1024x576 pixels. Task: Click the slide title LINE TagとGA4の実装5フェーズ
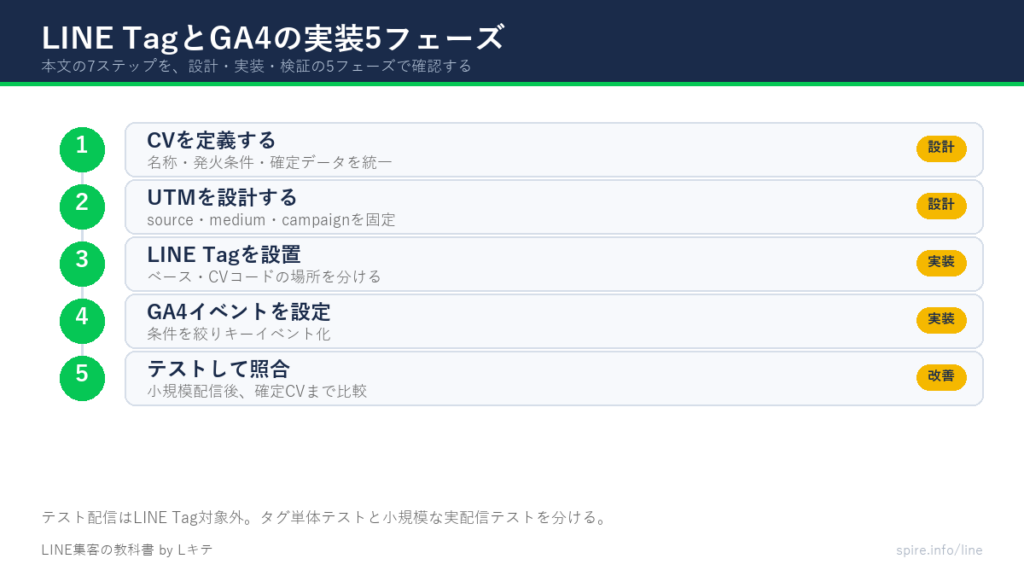pos(273,38)
